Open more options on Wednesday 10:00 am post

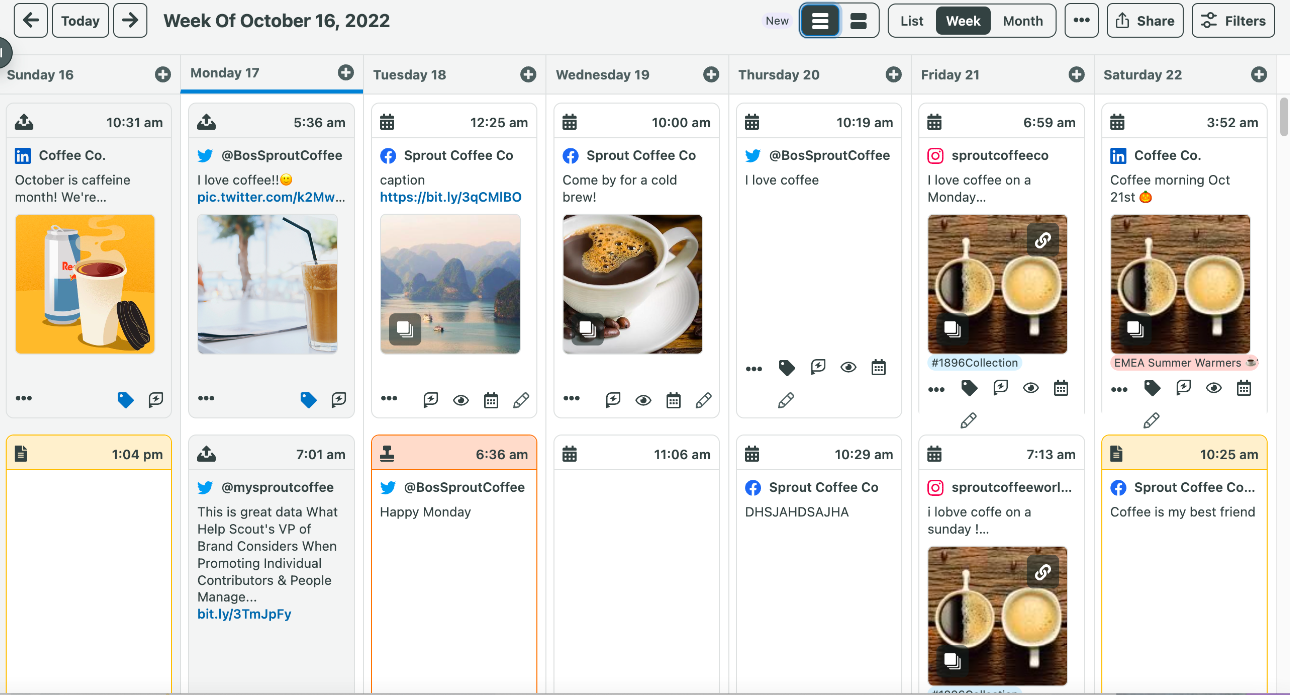point(571,399)
